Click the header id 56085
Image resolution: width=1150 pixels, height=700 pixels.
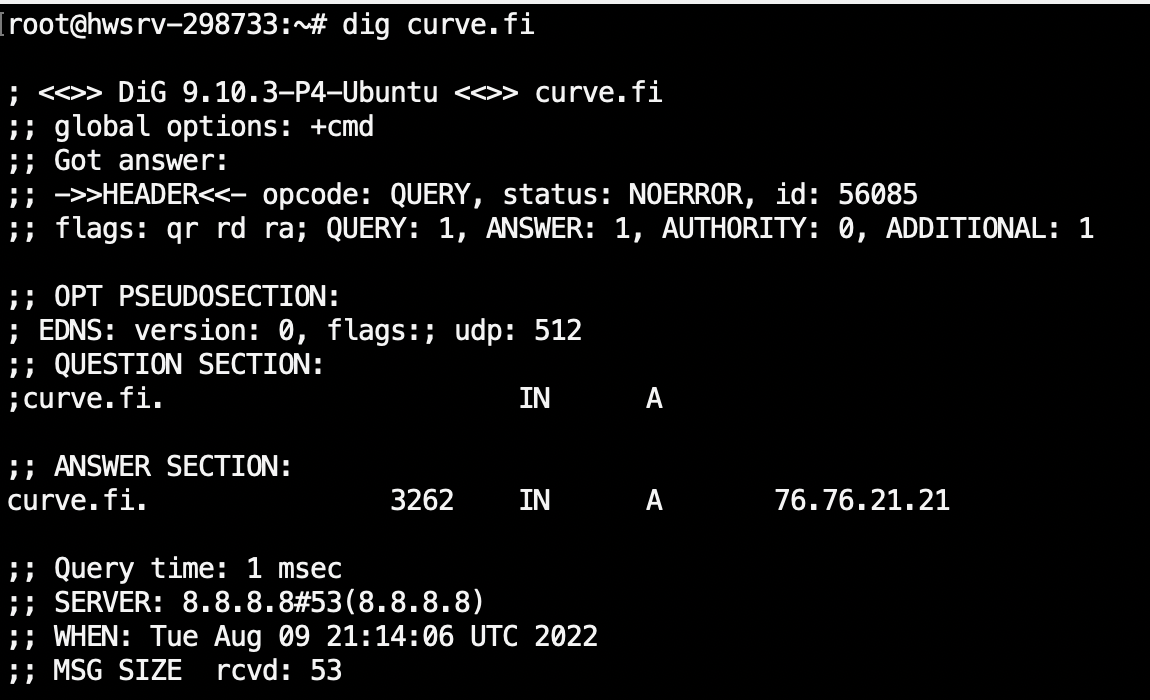click(846, 195)
